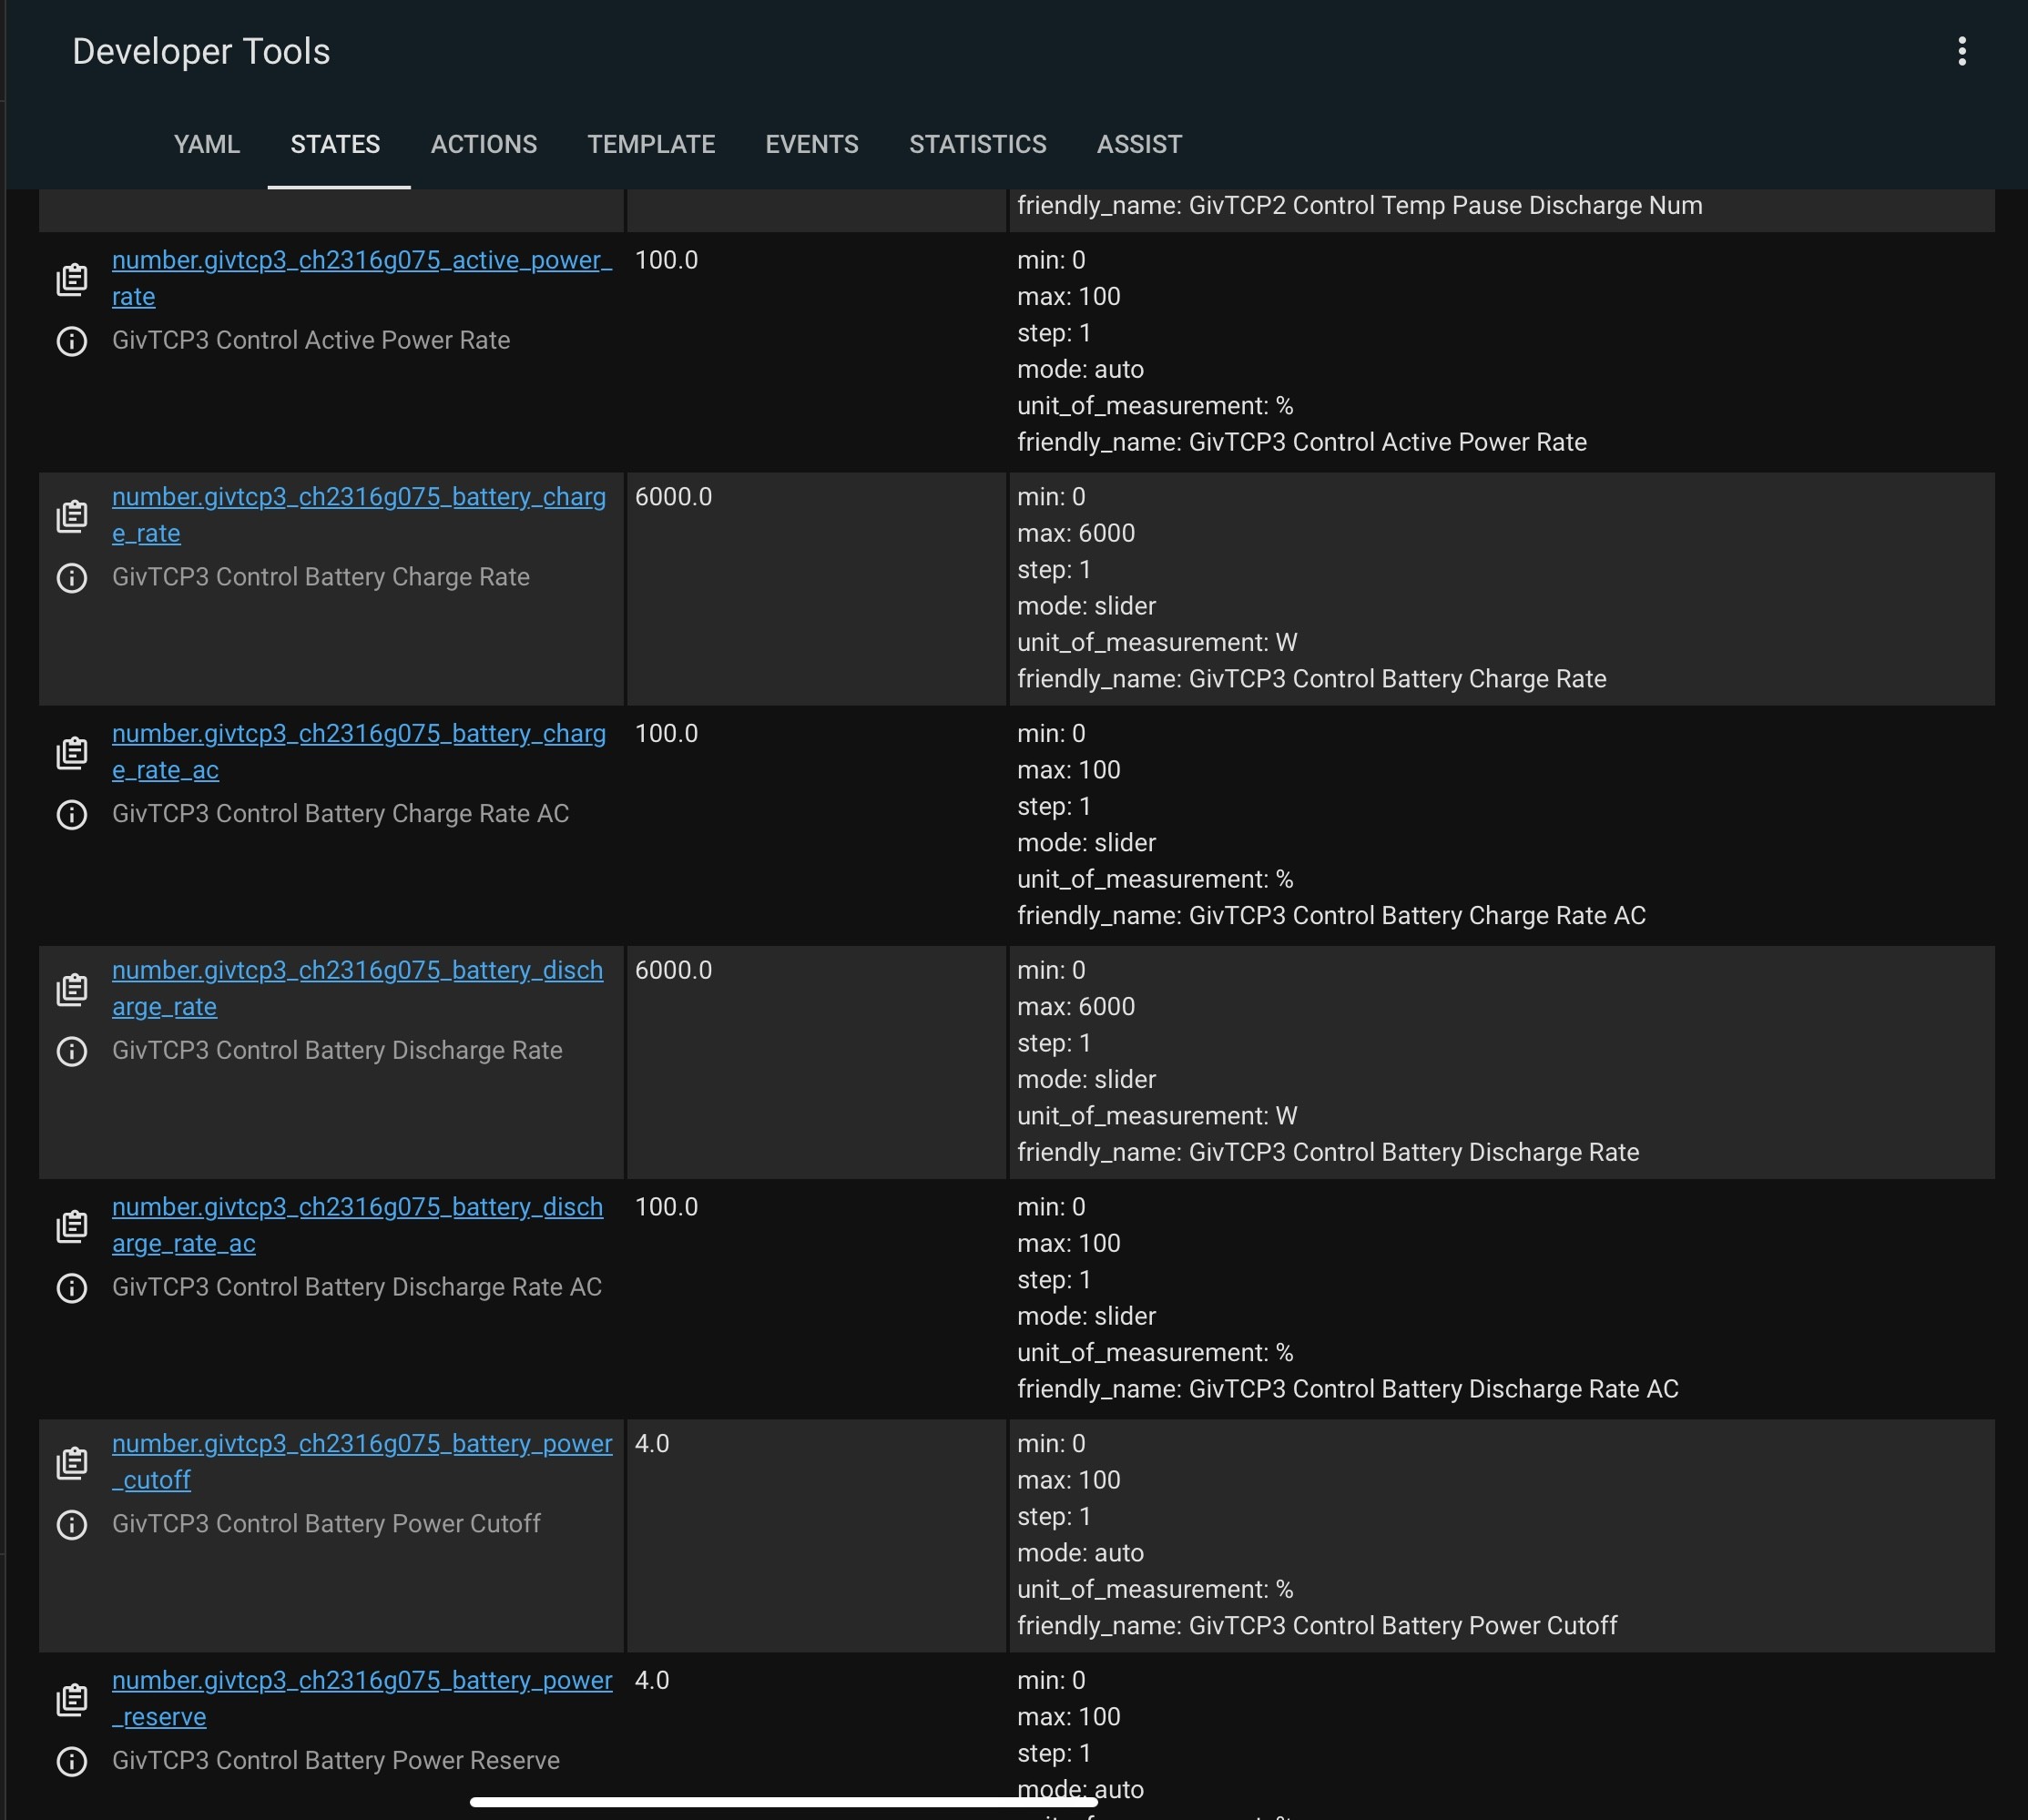Click 'mode: auto' for Active Power Rate
The width and height of the screenshot is (2028, 1820).
(x=1080, y=370)
